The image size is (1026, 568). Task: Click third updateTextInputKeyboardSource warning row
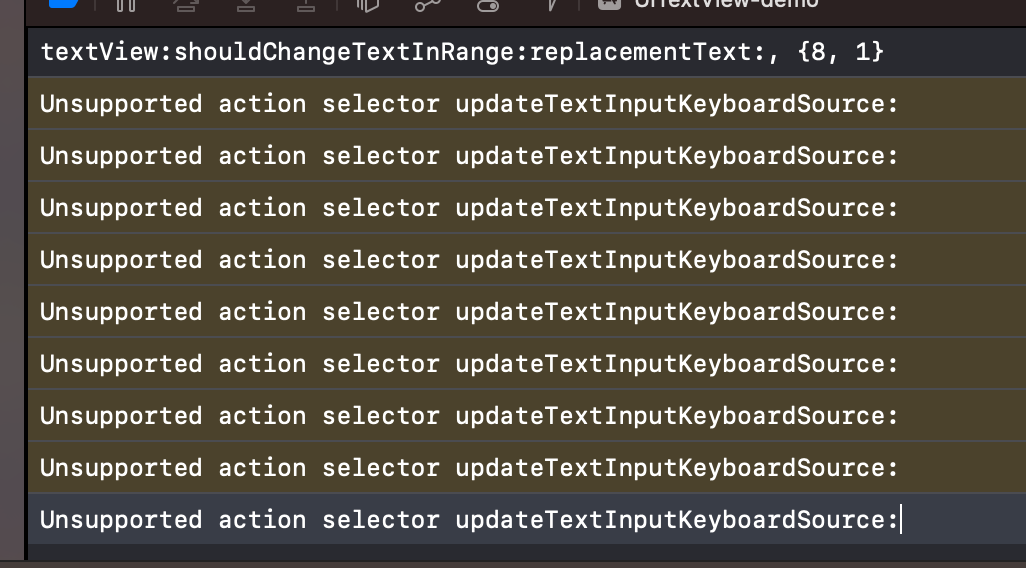(x=469, y=207)
